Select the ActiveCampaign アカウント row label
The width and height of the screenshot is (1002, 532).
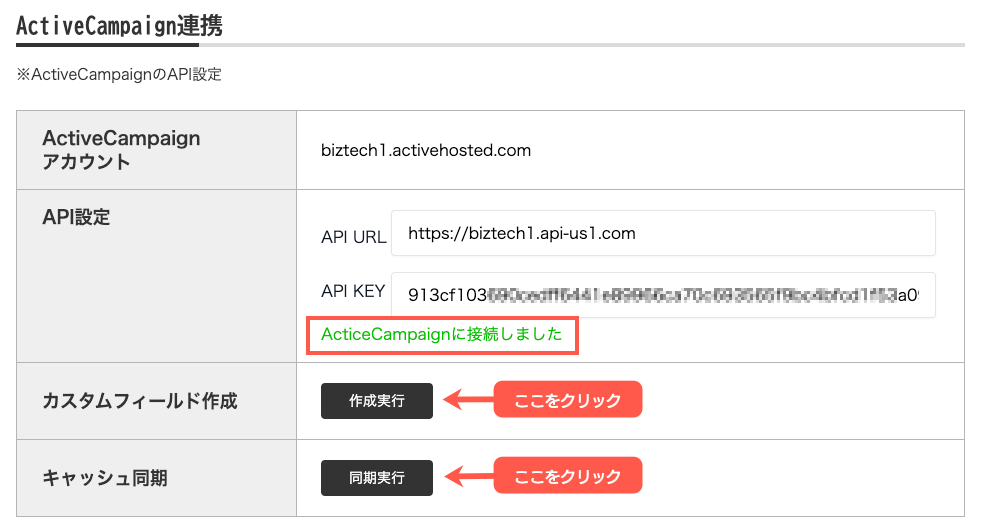[121, 149]
